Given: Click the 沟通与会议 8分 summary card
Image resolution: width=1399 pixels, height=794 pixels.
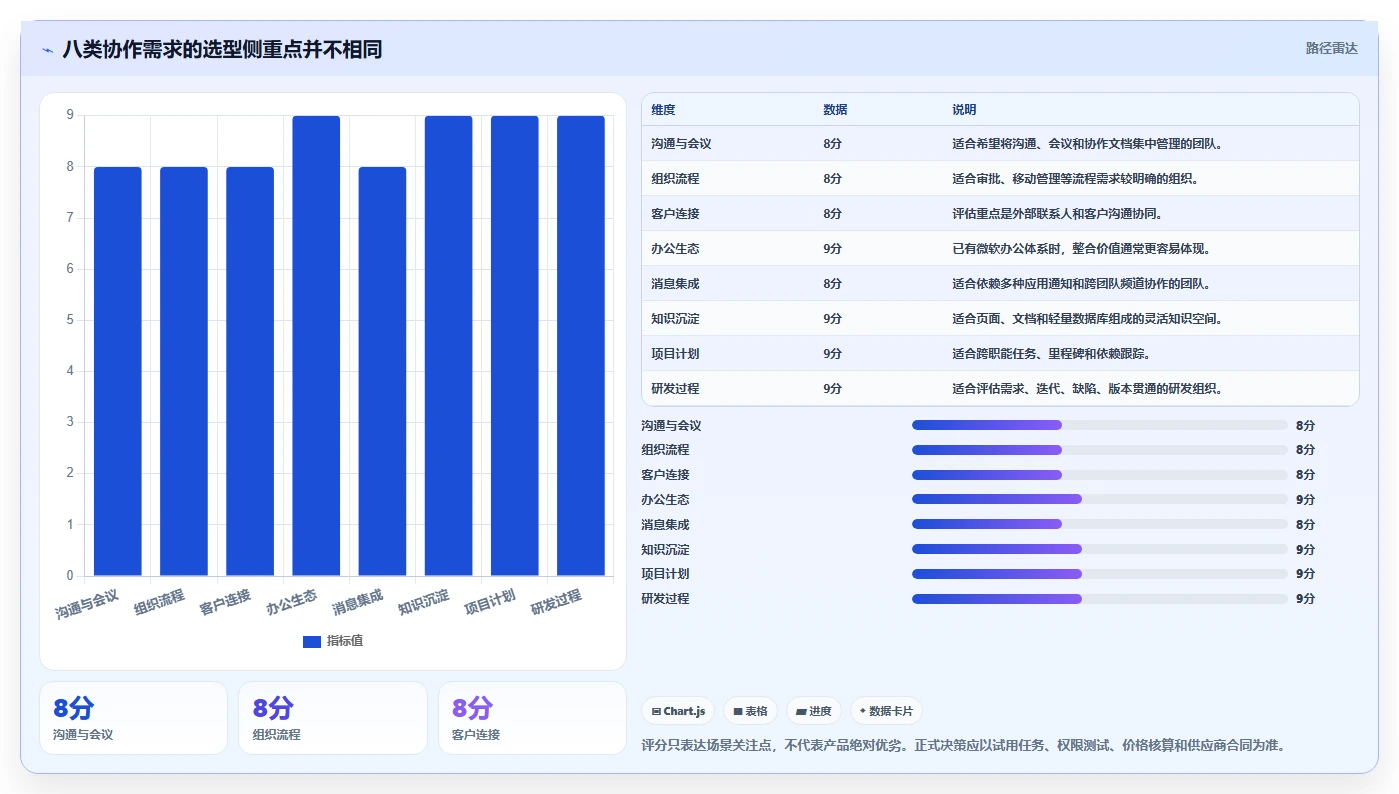Looking at the screenshot, I should click(133, 718).
